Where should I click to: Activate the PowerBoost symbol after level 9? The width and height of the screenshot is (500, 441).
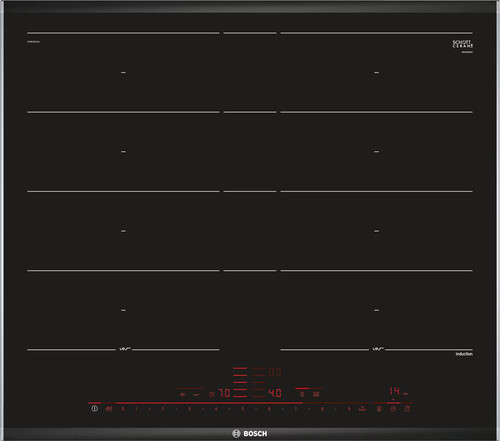362,409
